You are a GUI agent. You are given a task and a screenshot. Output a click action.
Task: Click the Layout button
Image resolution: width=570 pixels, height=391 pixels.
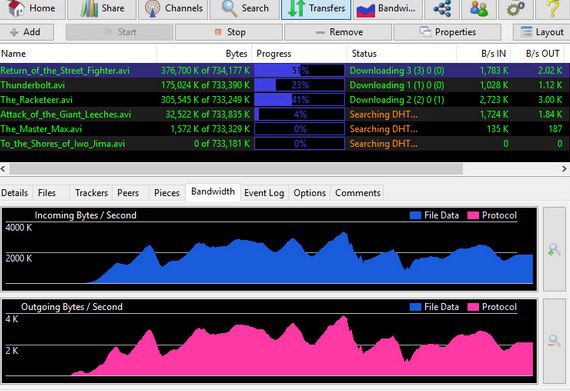pos(541,32)
